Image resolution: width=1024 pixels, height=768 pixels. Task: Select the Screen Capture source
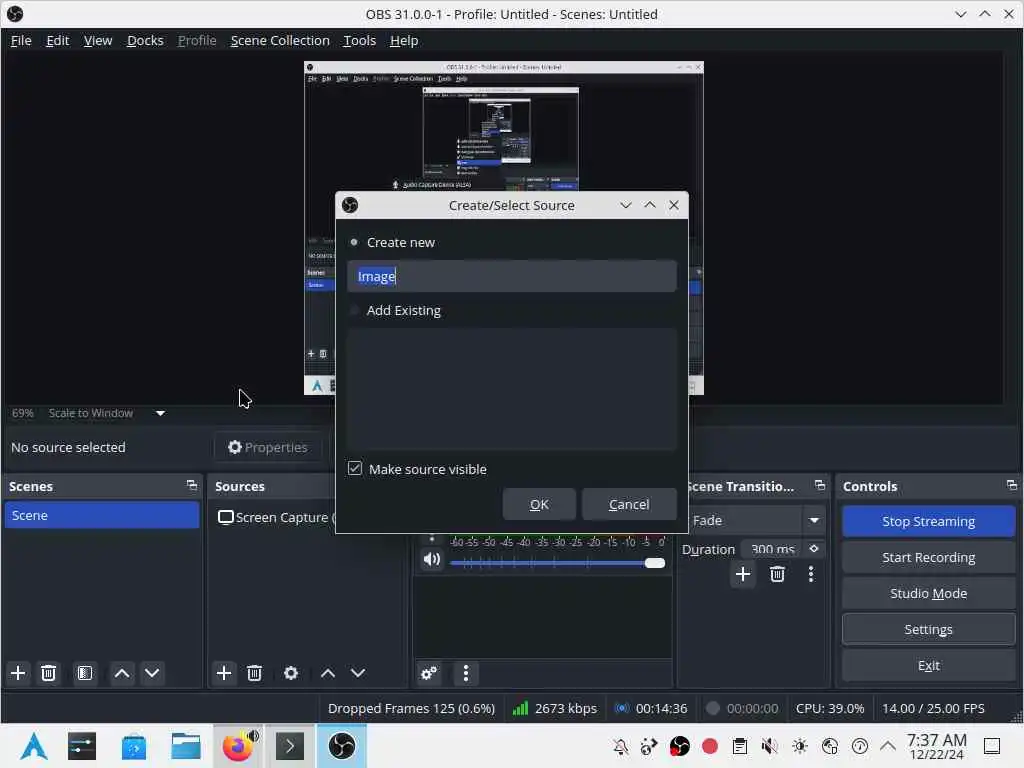tap(277, 517)
